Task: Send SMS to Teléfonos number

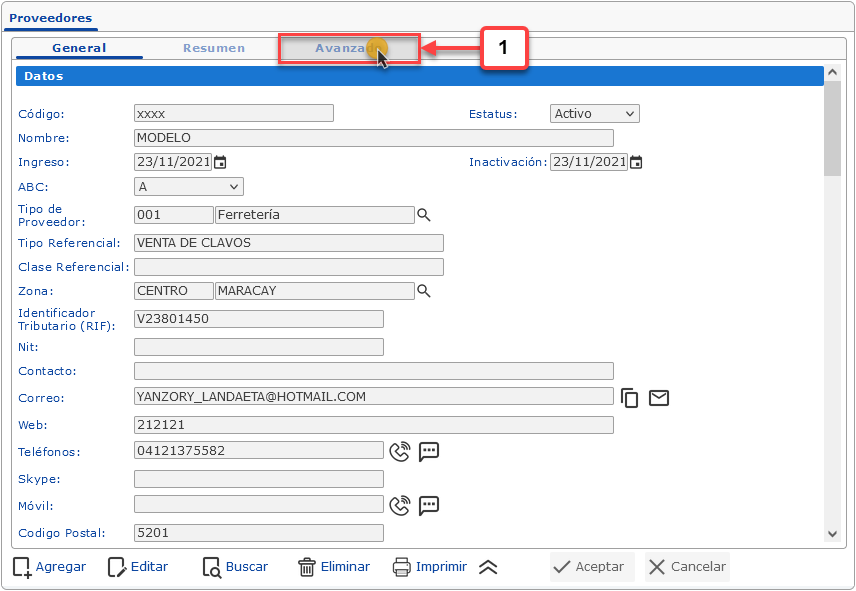Action: [429, 451]
